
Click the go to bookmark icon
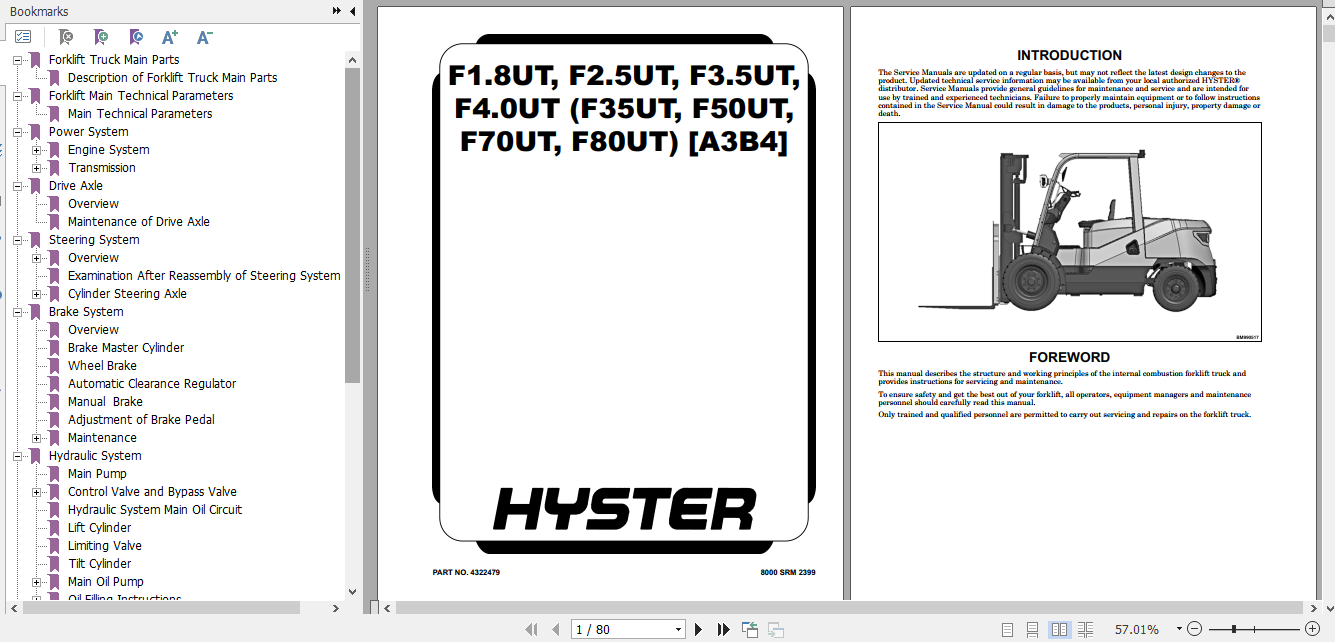(136, 37)
